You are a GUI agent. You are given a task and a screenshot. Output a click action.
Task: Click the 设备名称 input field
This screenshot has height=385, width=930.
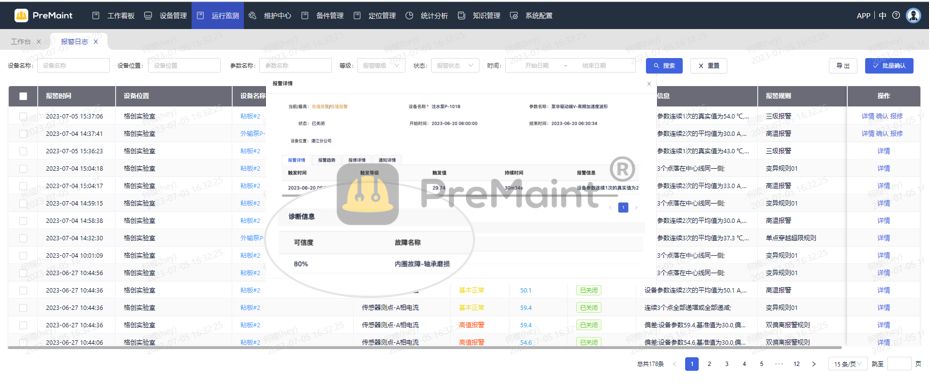tap(74, 66)
